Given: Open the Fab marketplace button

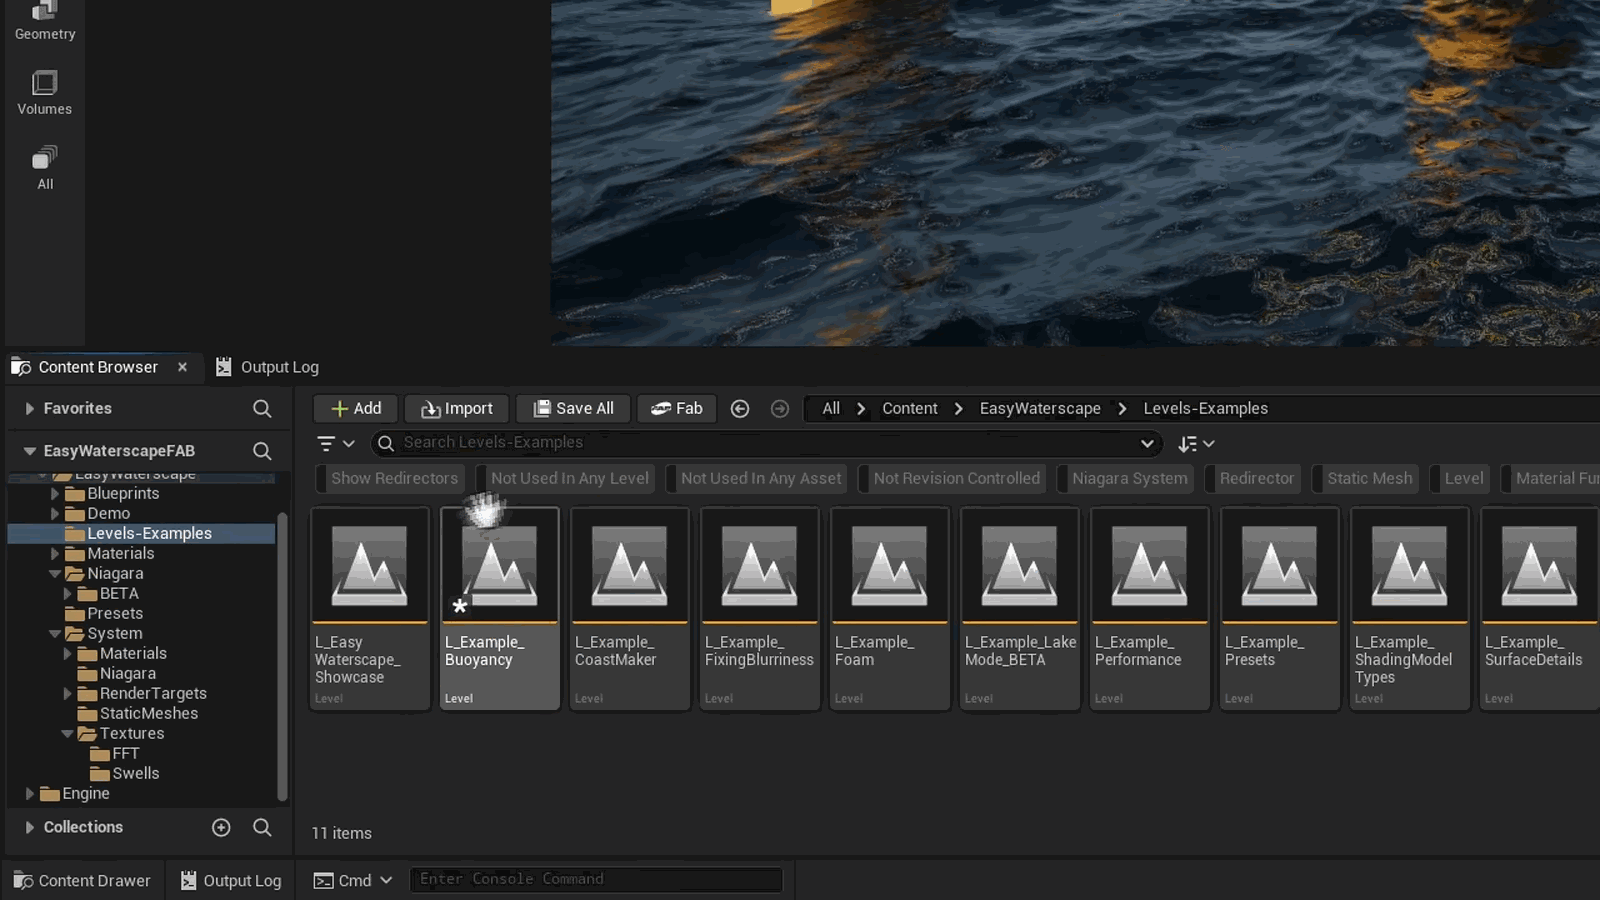Looking at the screenshot, I should coord(677,408).
